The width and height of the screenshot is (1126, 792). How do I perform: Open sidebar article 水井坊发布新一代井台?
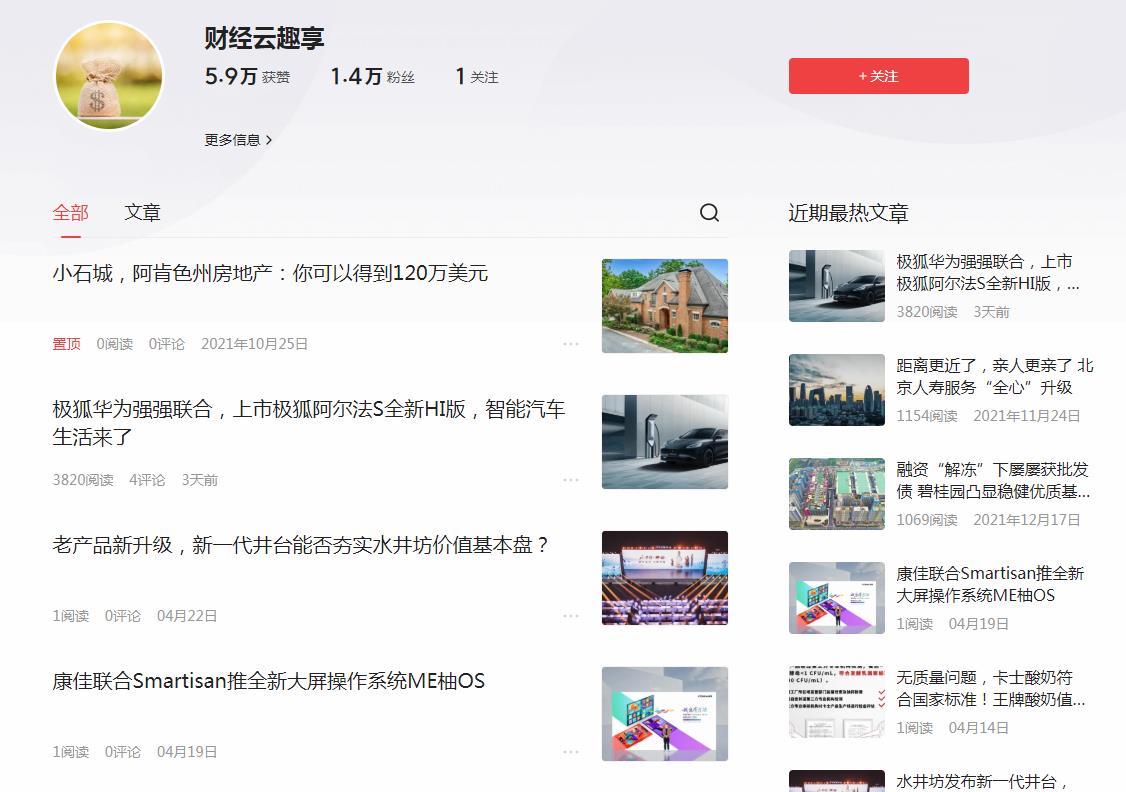[x=982, y=782]
